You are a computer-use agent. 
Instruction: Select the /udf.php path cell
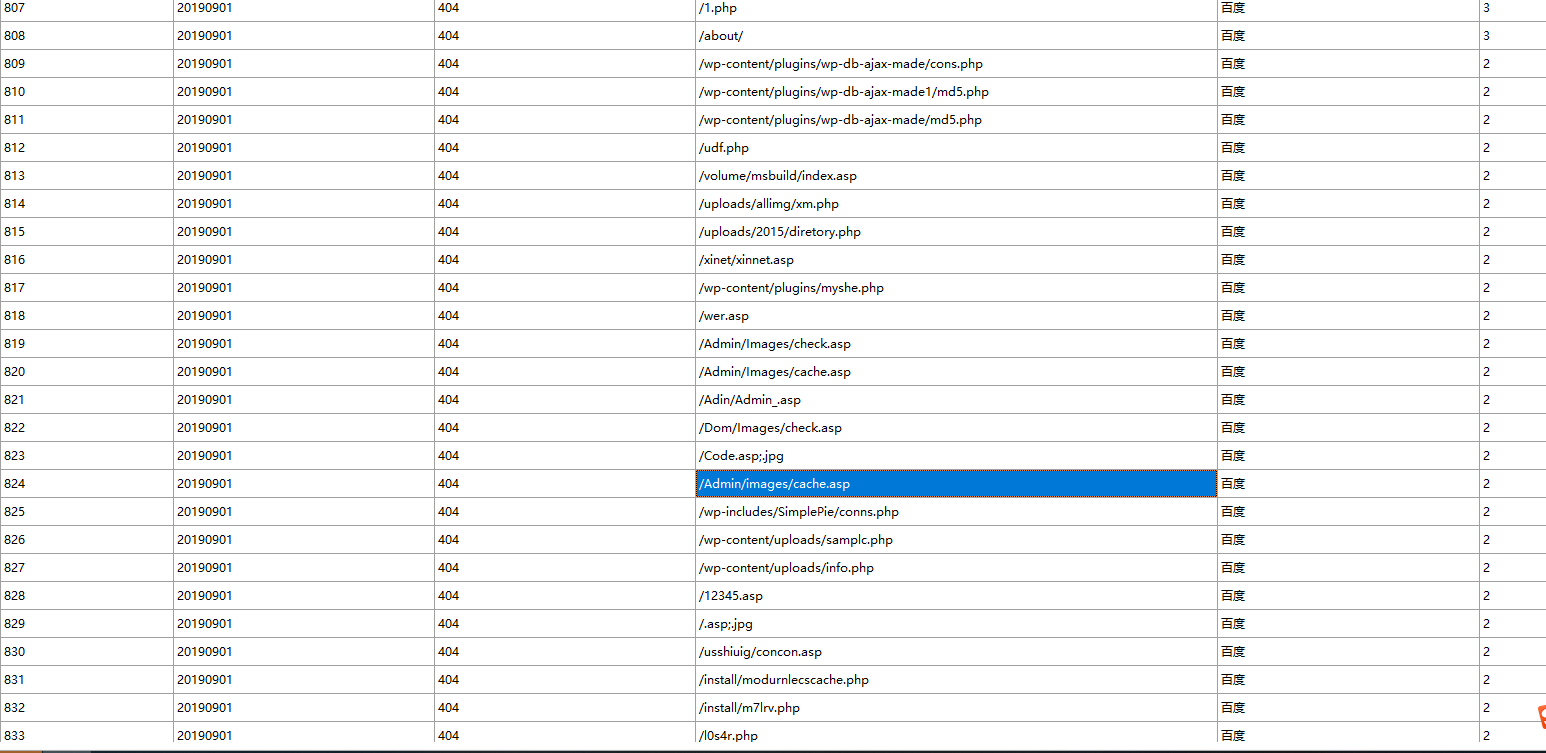(x=956, y=148)
